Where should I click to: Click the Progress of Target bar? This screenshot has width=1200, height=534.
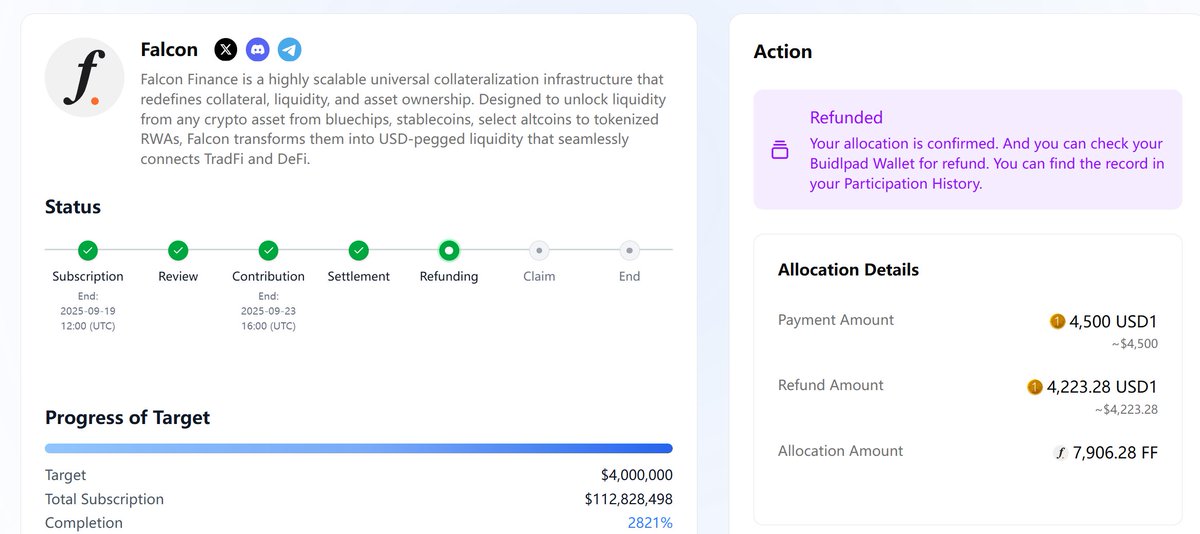358,448
